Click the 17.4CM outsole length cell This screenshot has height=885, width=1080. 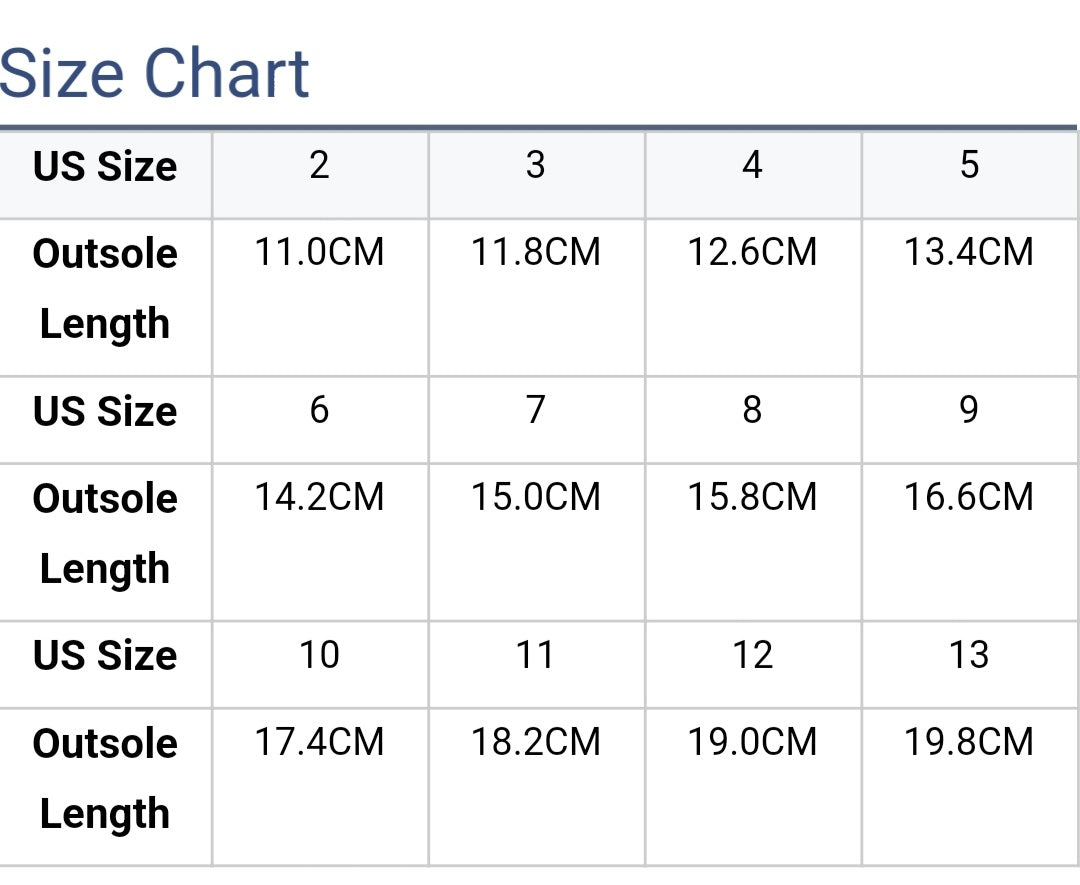[319, 742]
